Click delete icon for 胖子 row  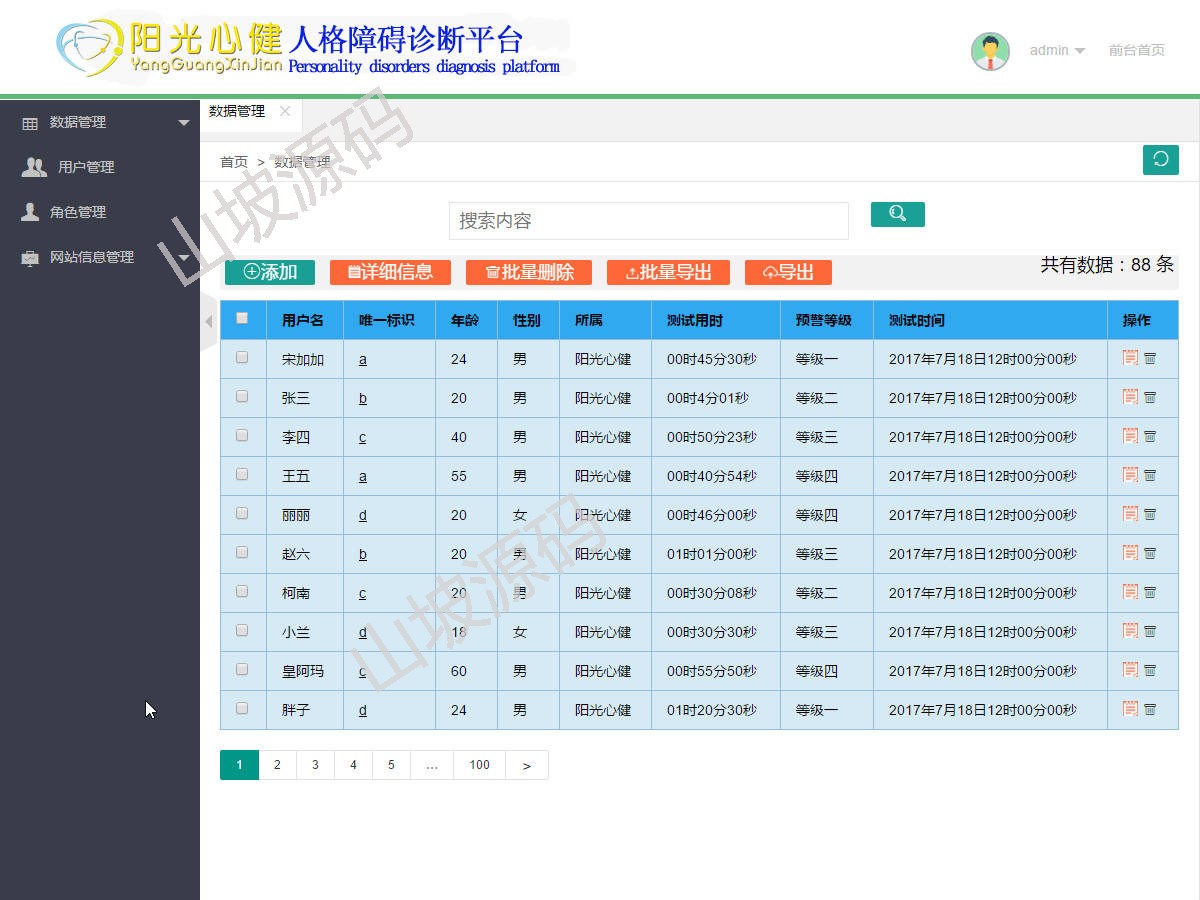tap(1150, 709)
